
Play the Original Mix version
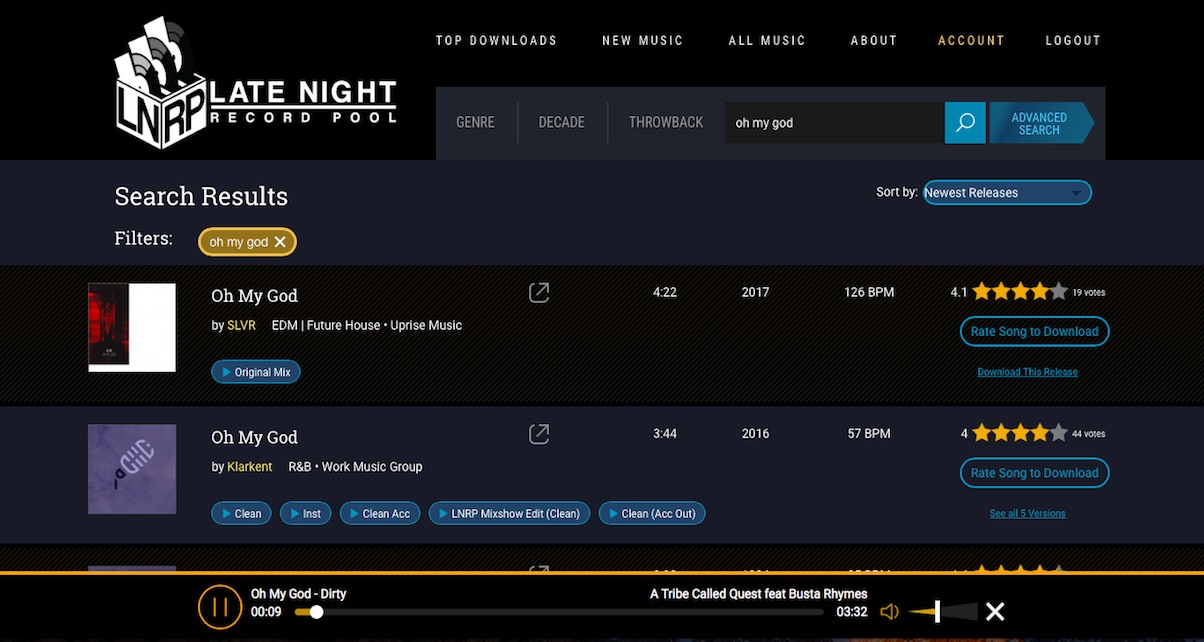pyautogui.click(x=256, y=372)
